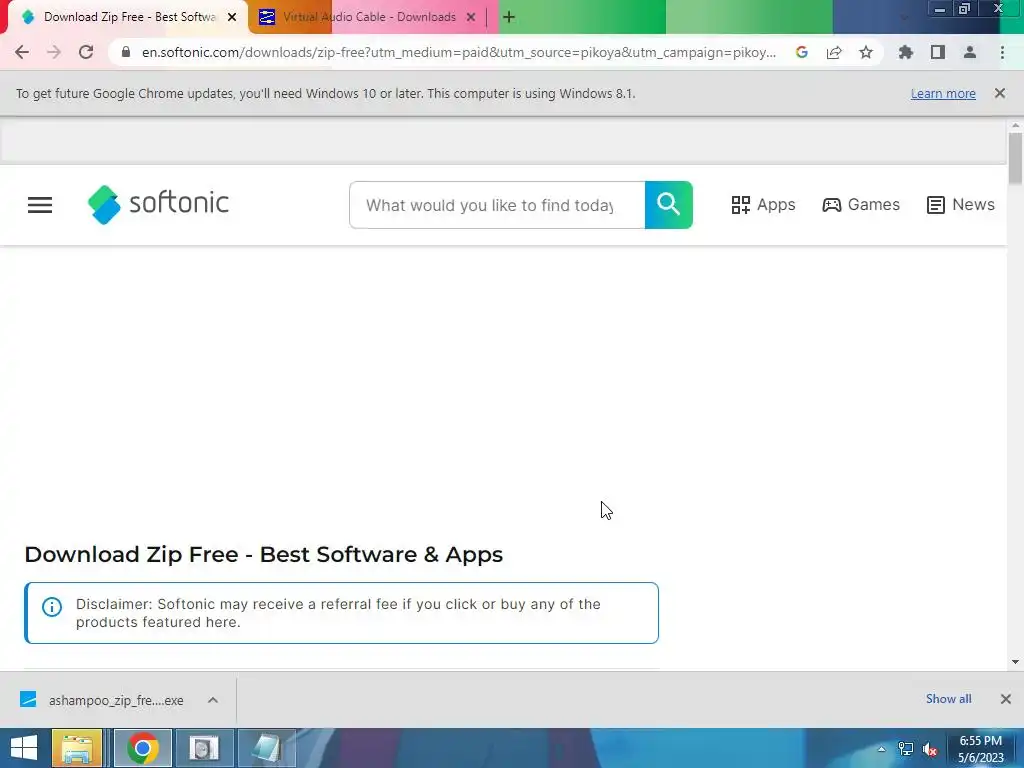Open the Softonic hamburger menu

(40, 205)
